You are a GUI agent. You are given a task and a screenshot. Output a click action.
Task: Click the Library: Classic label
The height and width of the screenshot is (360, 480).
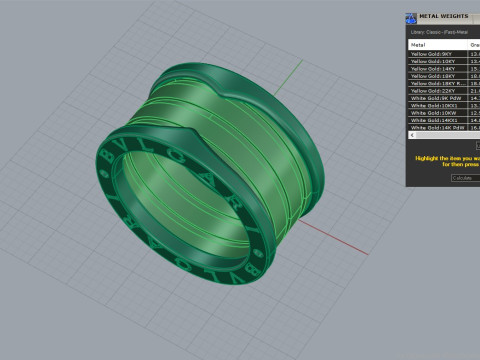click(x=439, y=32)
